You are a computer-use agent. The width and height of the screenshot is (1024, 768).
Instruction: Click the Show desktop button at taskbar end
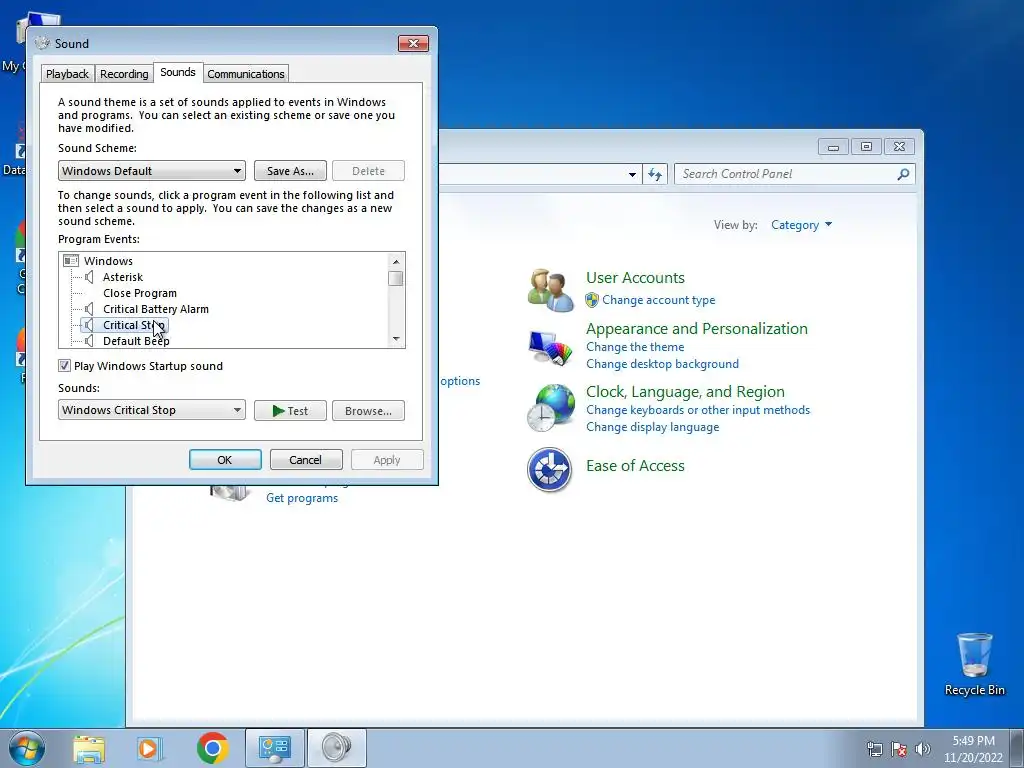click(x=1017, y=748)
